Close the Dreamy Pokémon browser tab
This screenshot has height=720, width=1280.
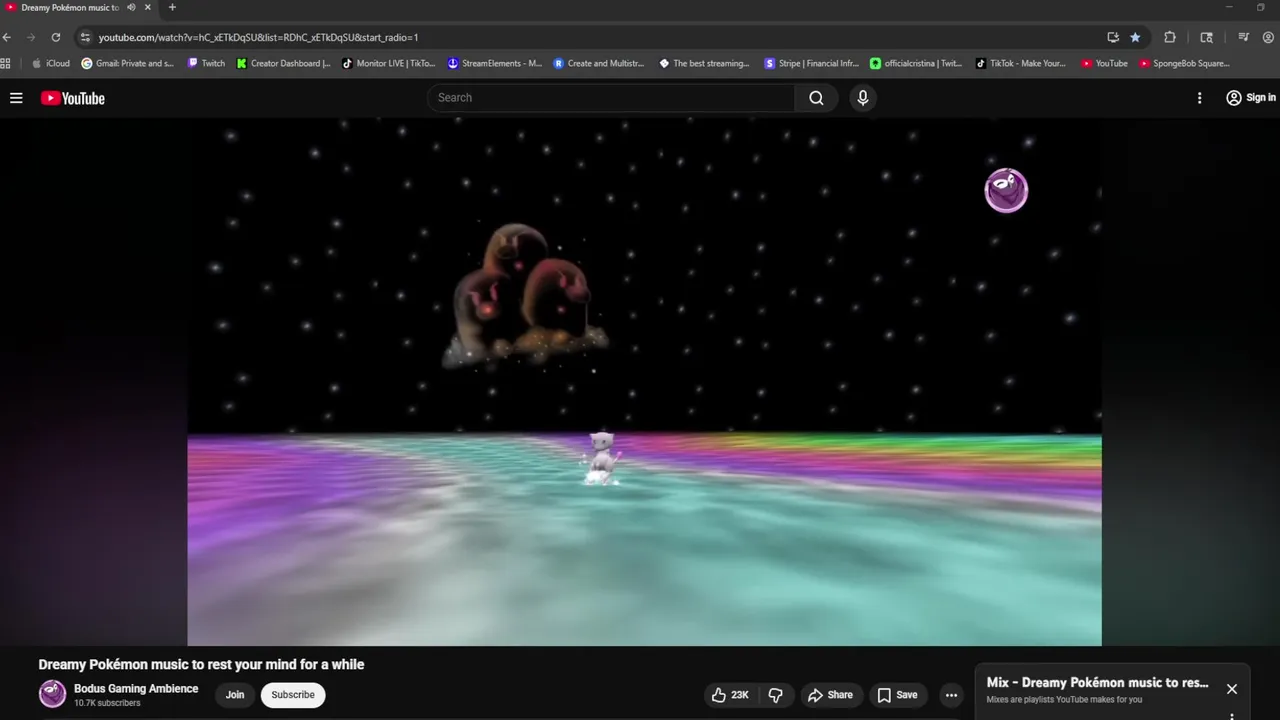148,7
